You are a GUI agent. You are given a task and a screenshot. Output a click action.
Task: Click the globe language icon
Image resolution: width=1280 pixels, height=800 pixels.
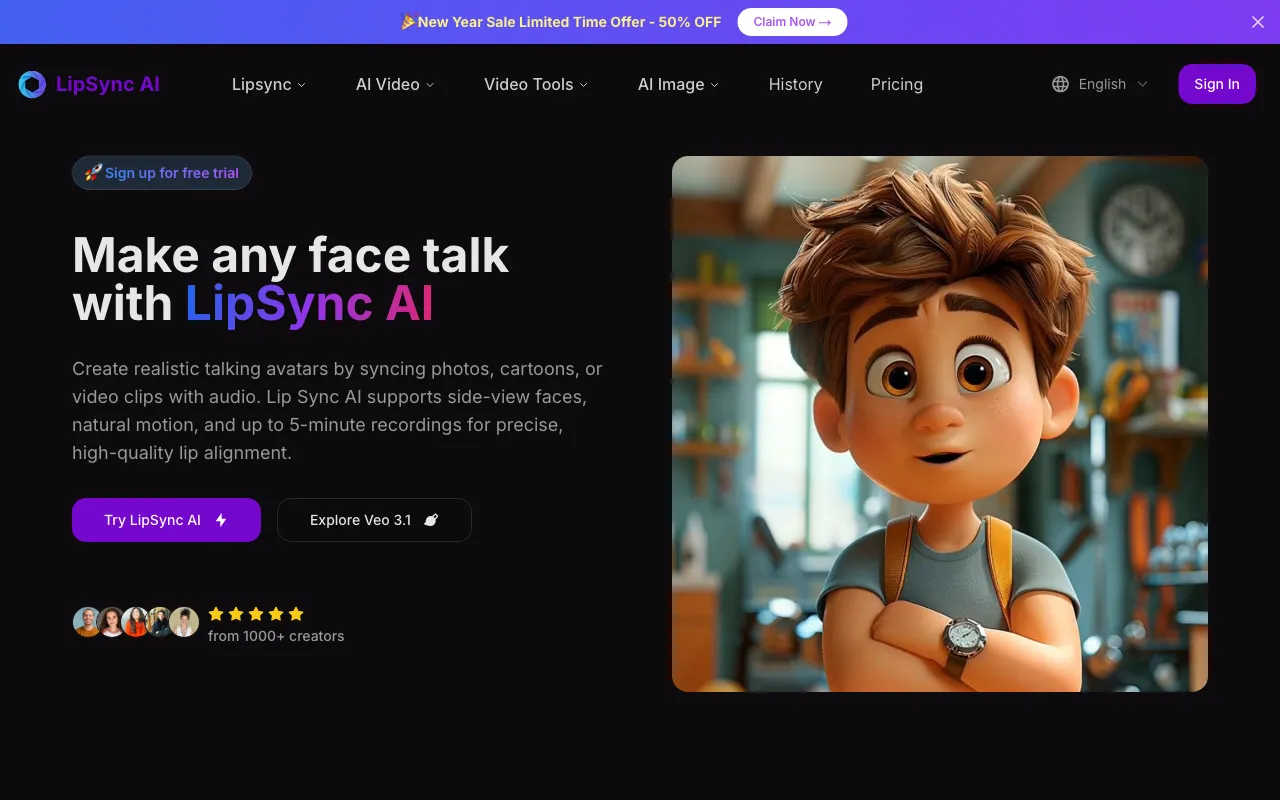(1061, 84)
